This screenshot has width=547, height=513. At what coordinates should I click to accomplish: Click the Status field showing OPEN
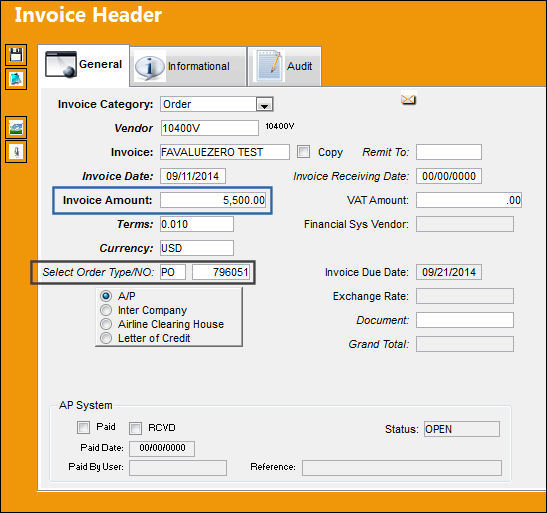point(462,429)
